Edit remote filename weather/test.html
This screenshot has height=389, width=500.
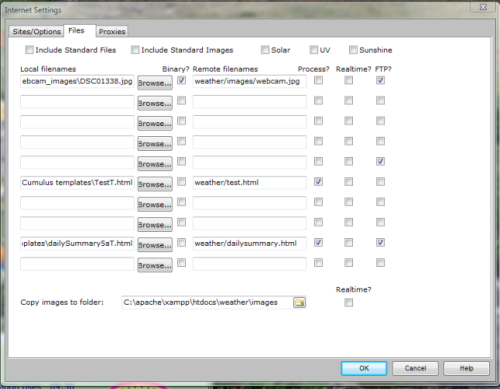coord(249,183)
